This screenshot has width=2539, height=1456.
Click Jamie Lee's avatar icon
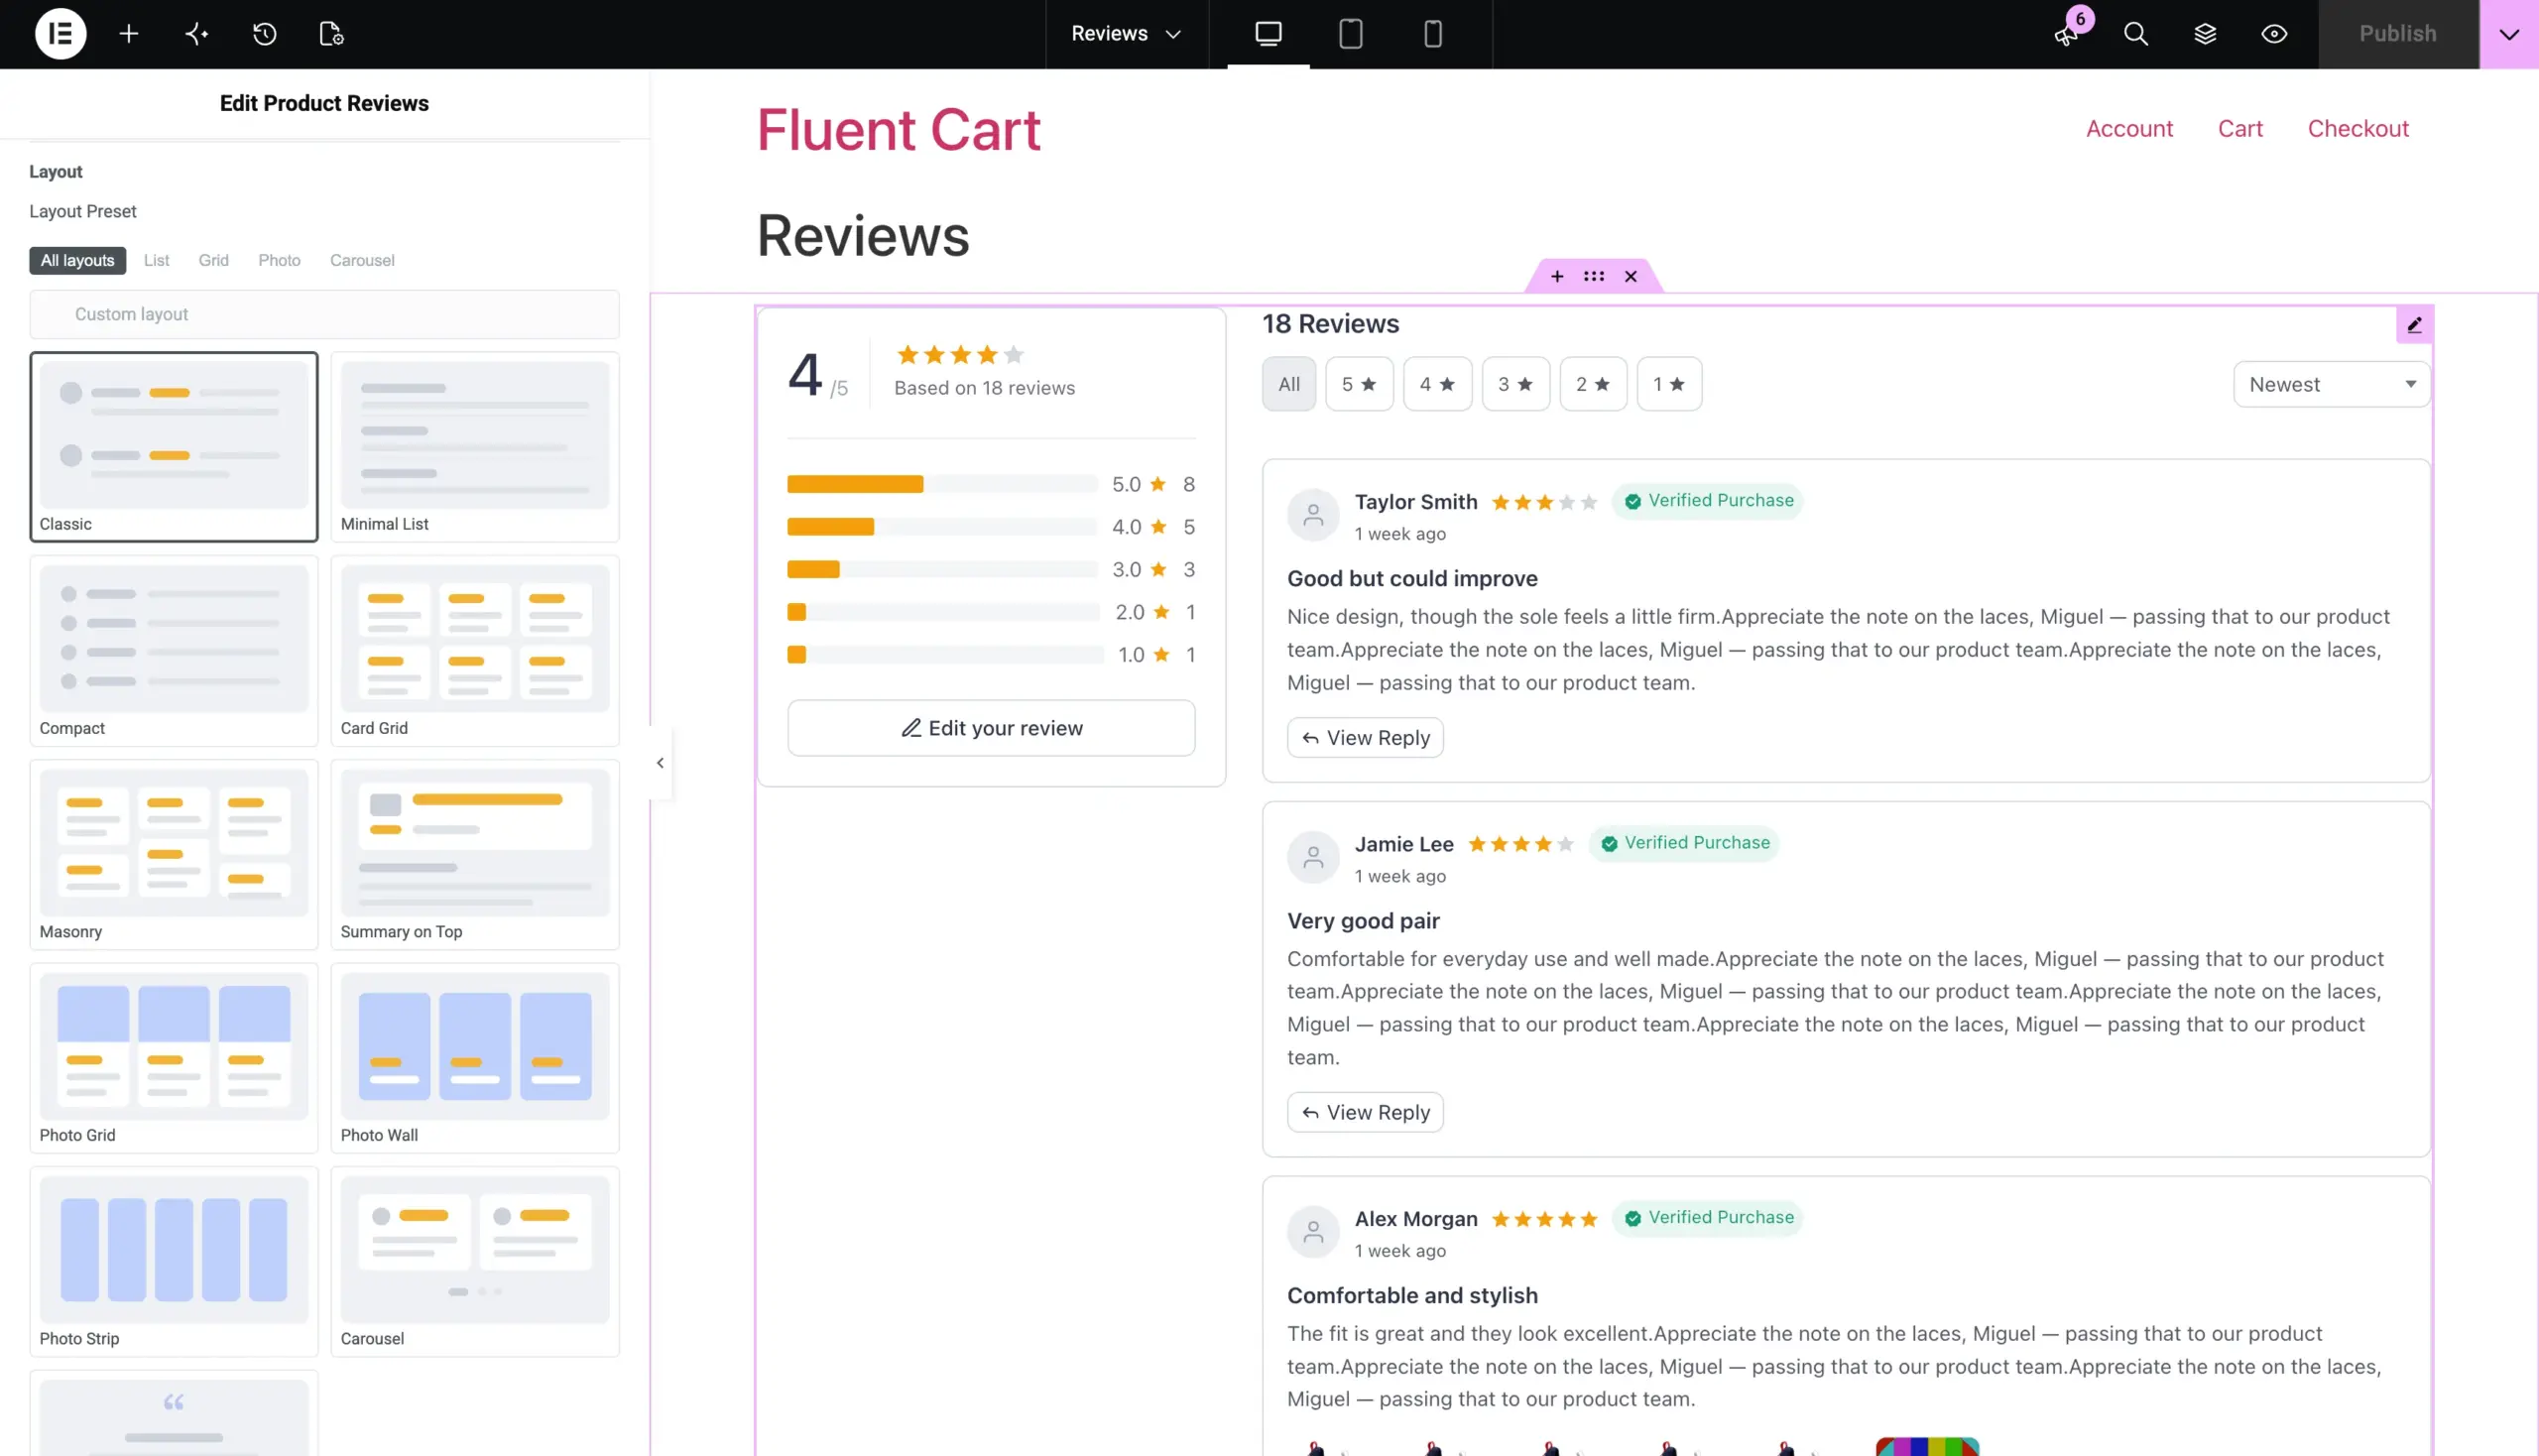click(1313, 857)
